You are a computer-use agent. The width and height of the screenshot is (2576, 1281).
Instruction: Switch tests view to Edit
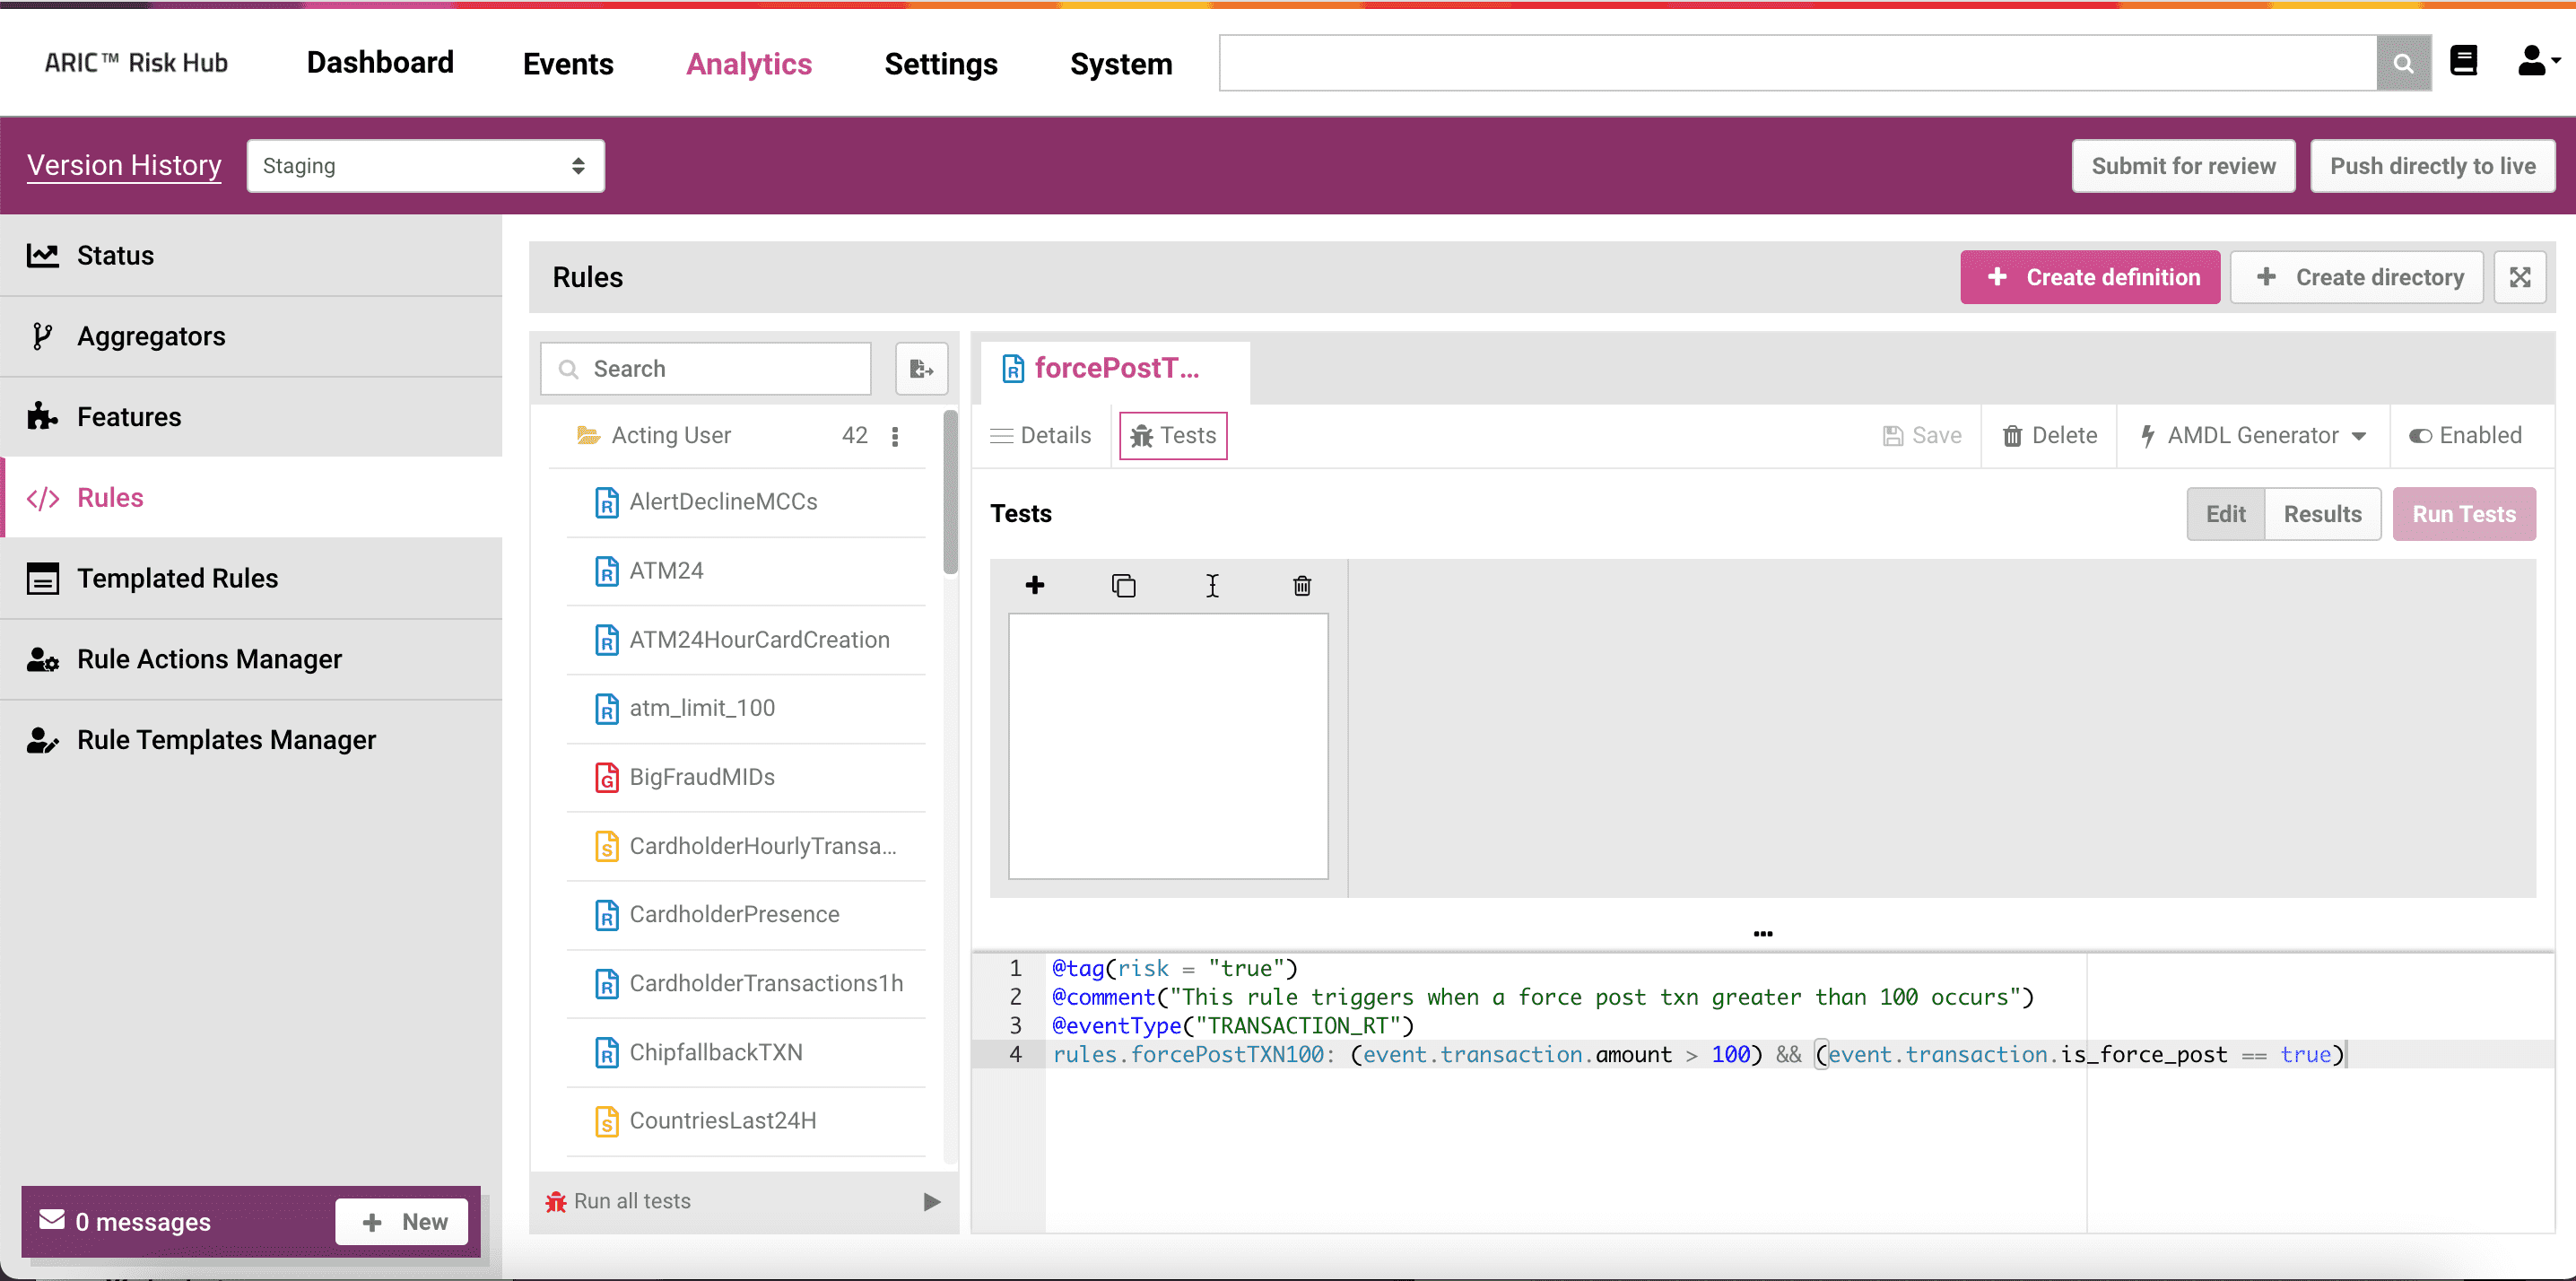coord(2226,514)
